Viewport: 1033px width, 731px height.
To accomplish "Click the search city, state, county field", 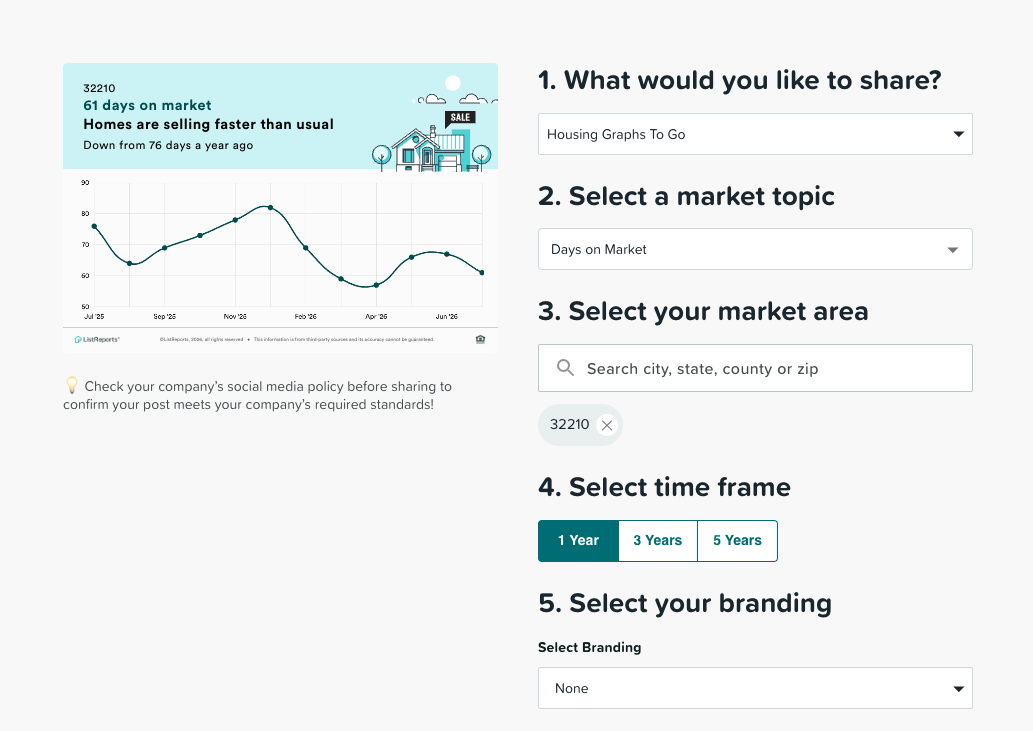I will click(755, 368).
